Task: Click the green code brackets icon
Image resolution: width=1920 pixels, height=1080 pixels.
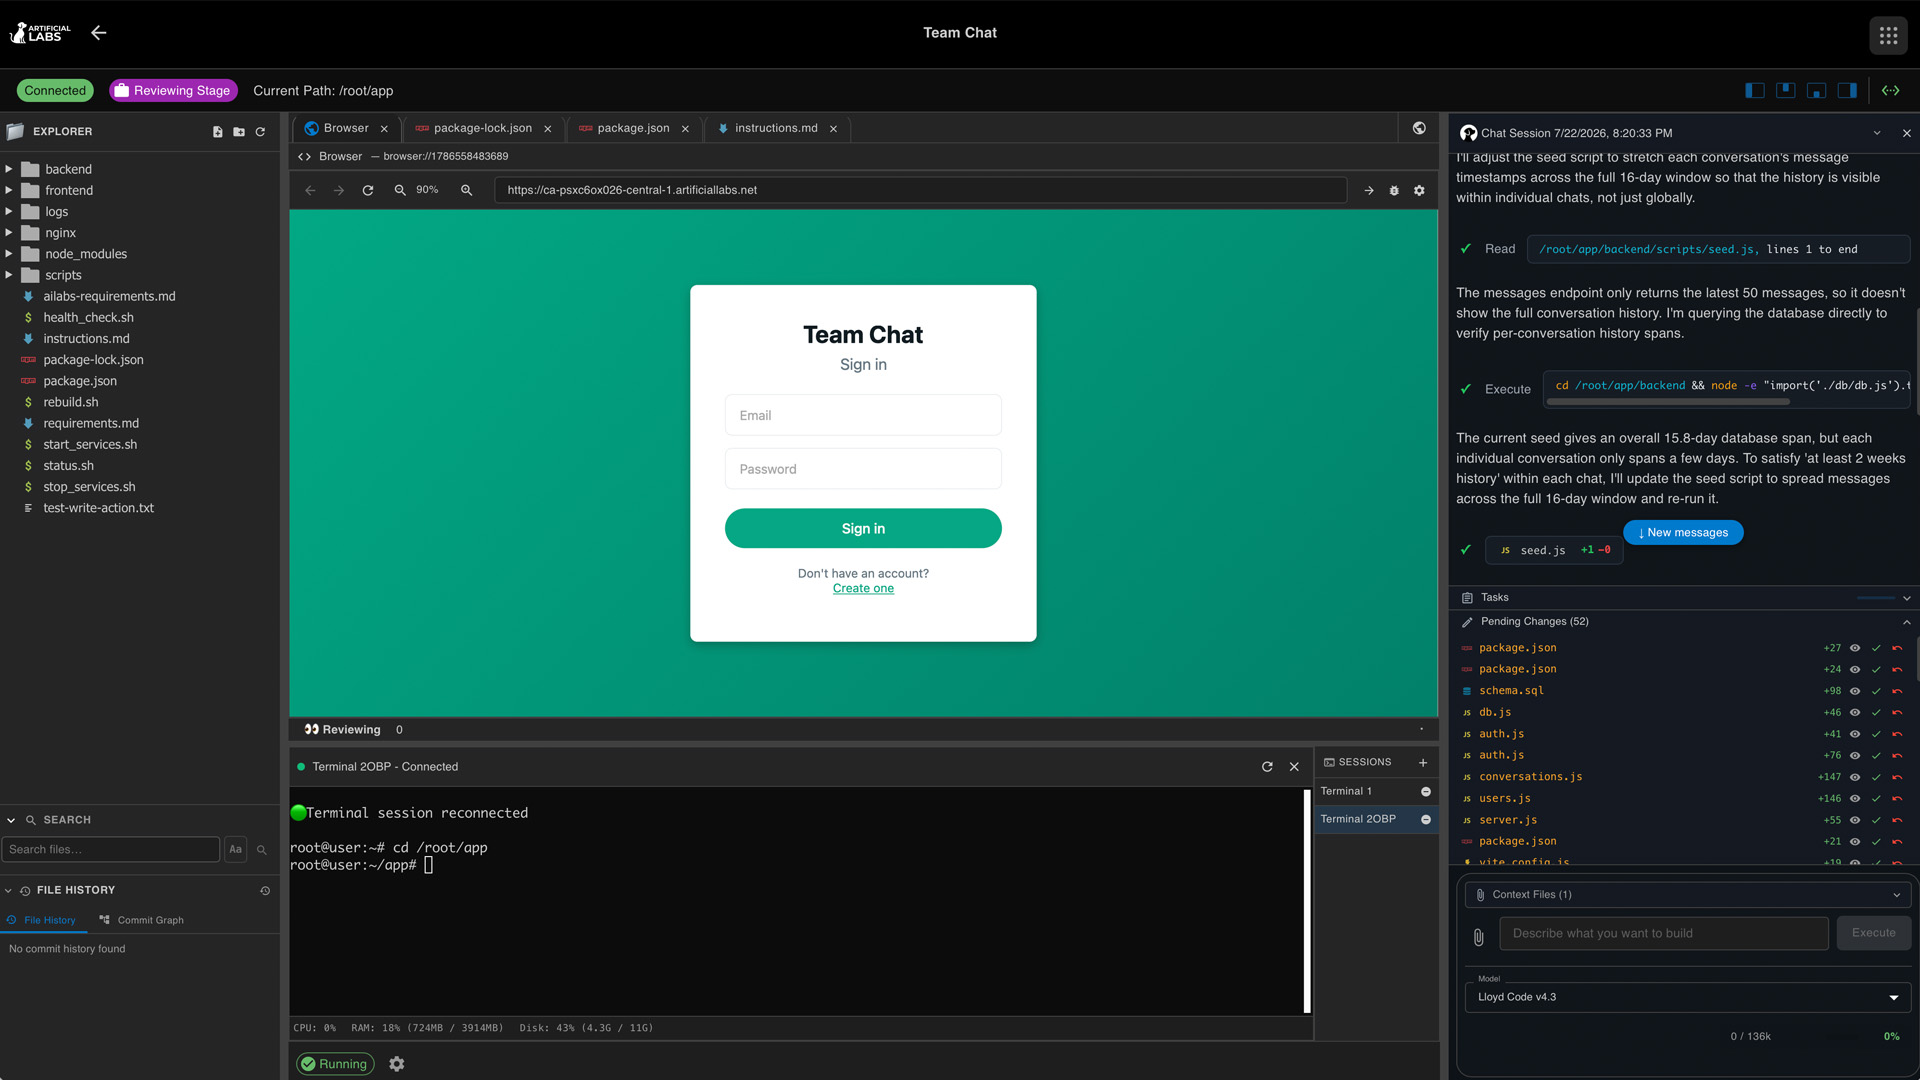Action: click(1890, 91)
